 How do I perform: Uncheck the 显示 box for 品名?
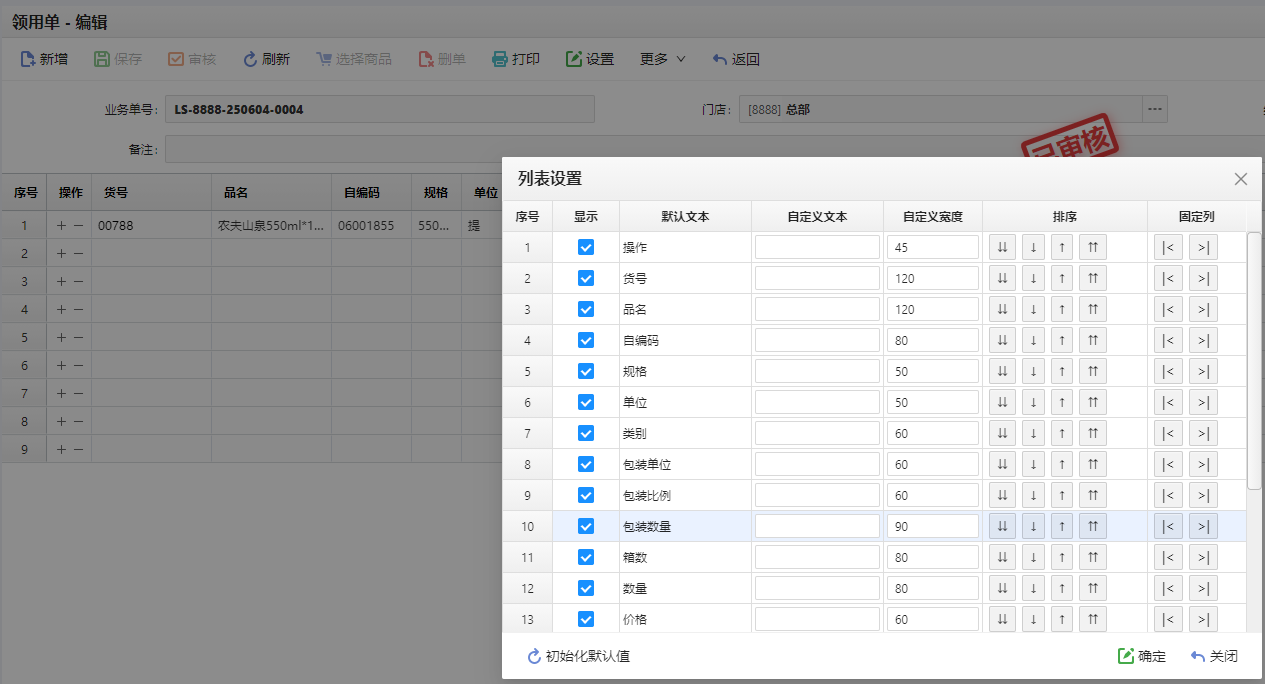pos(586,309)
